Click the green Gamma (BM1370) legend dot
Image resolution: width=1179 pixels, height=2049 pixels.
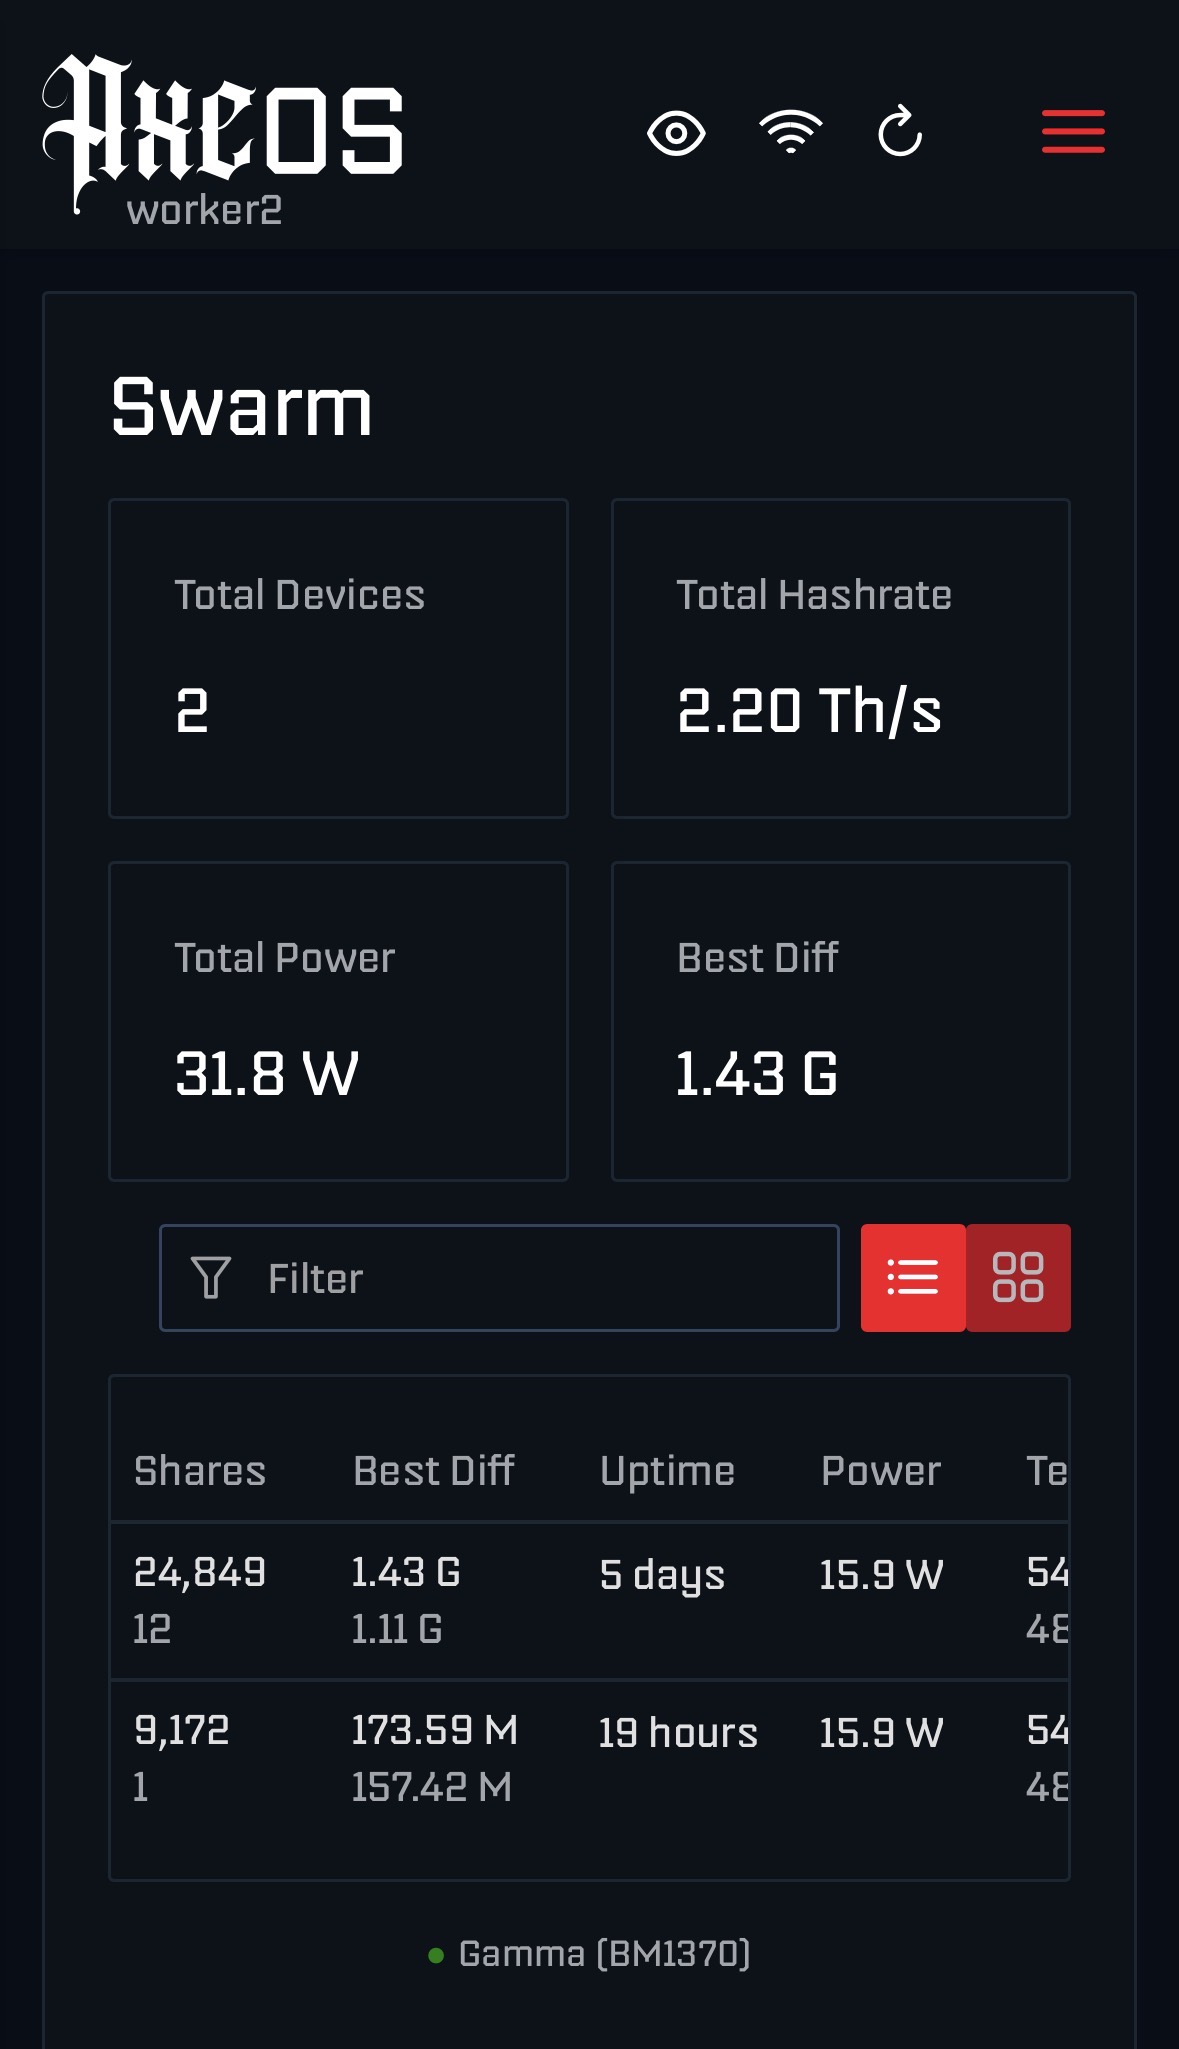coord(436,1955)
